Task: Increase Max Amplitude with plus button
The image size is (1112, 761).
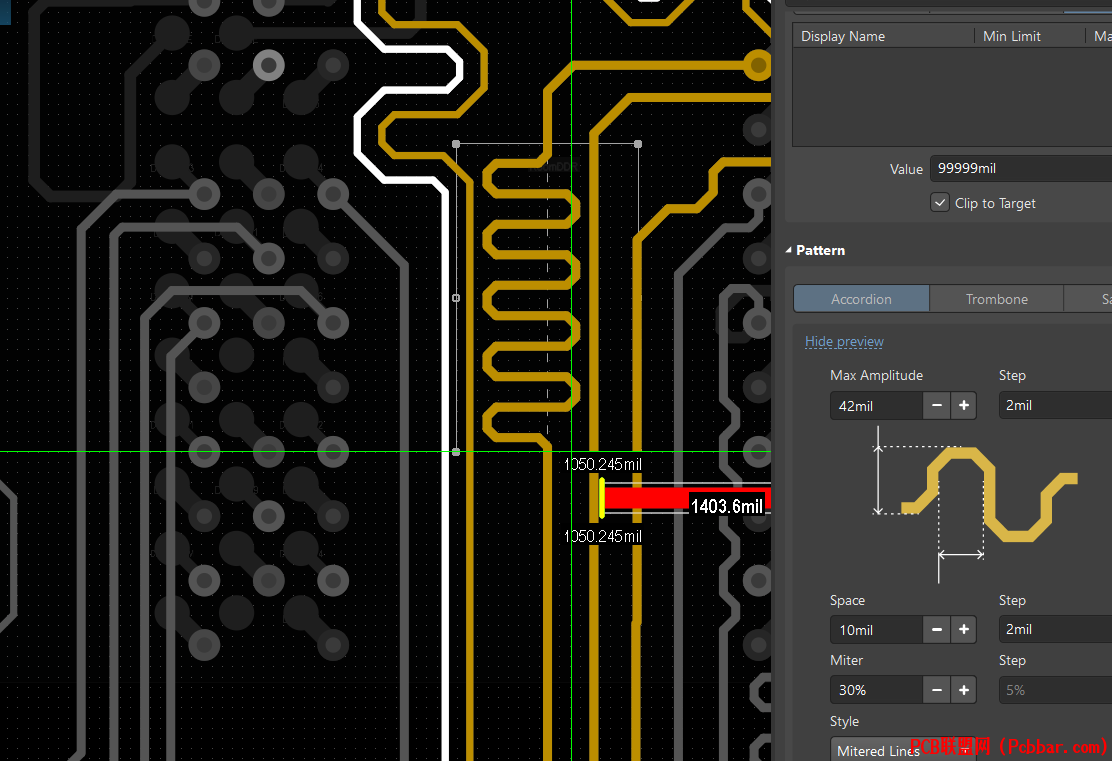Action: pos(964,406)
